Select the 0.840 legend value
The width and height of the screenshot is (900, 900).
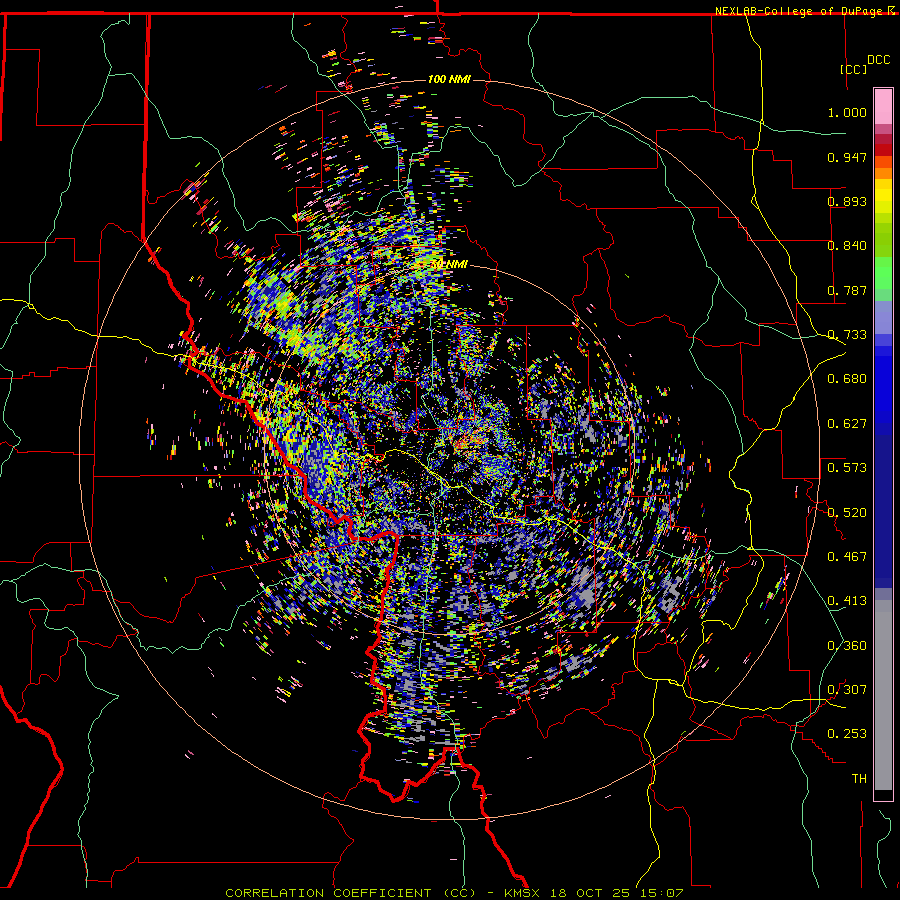pyautogui.click(x=847, y=246)
